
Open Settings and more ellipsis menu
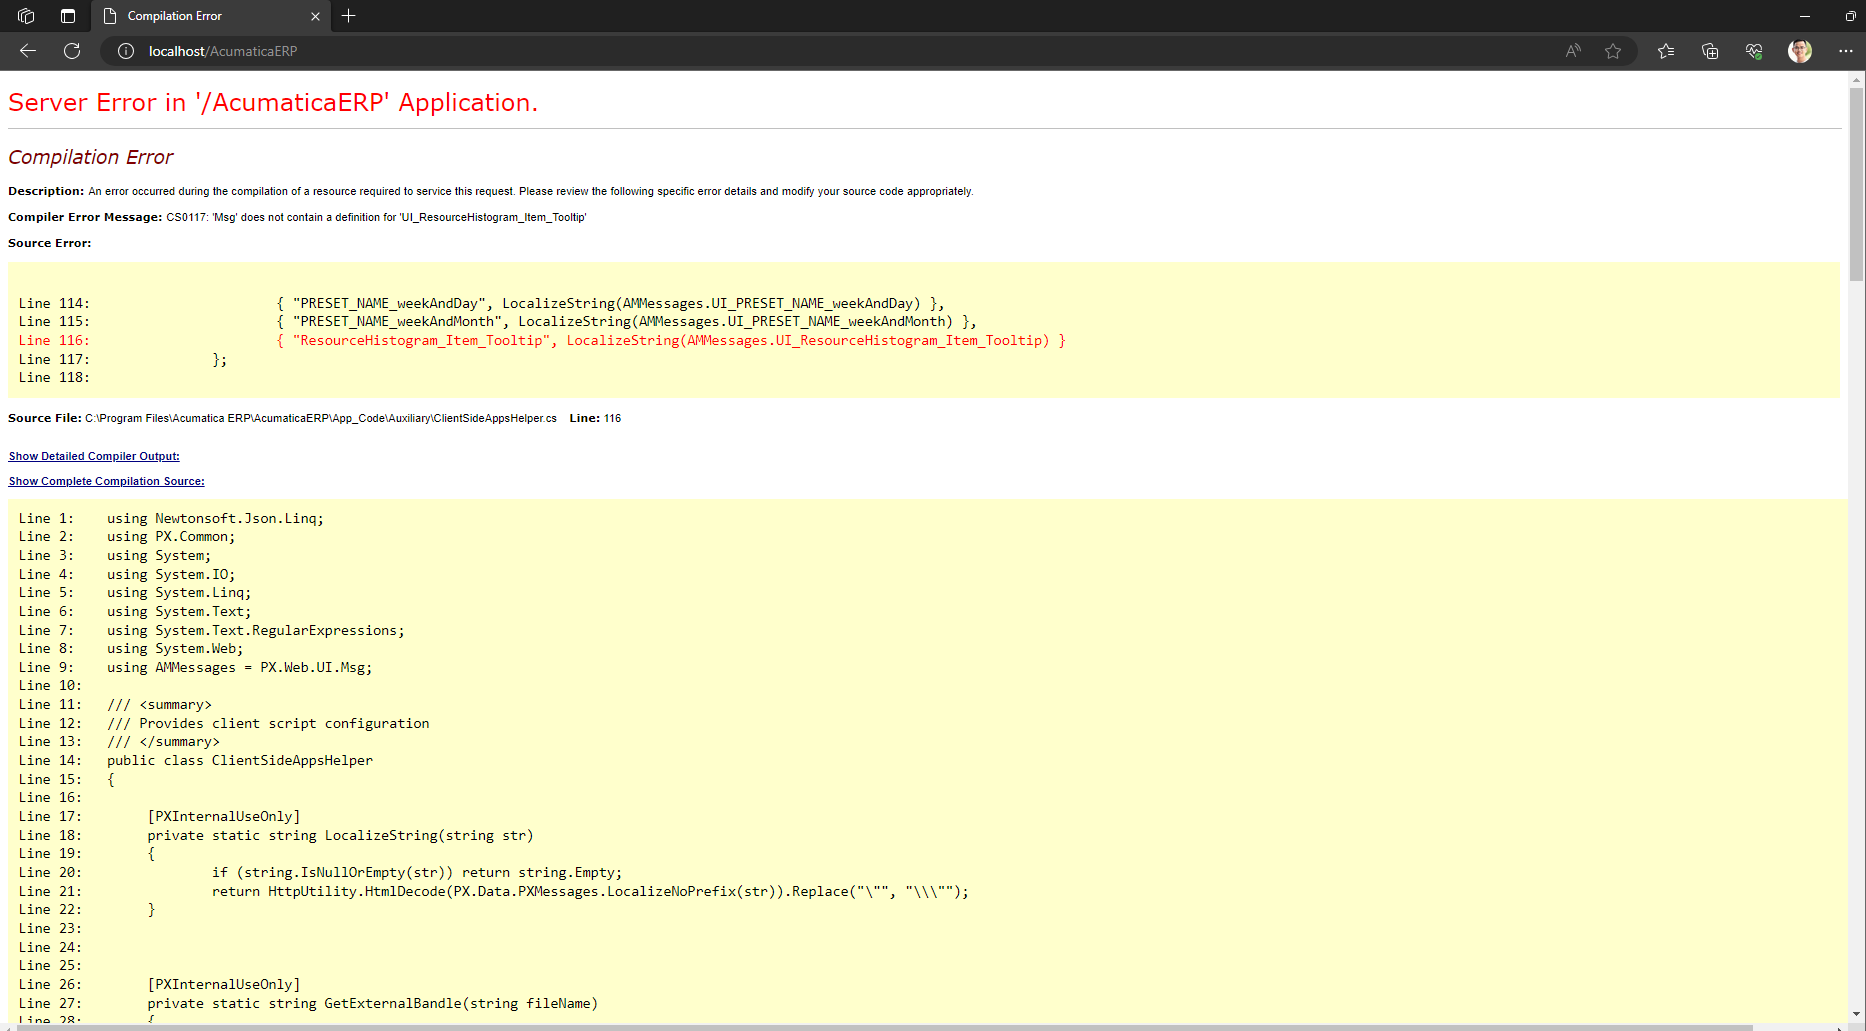[x=1845, y=51]
